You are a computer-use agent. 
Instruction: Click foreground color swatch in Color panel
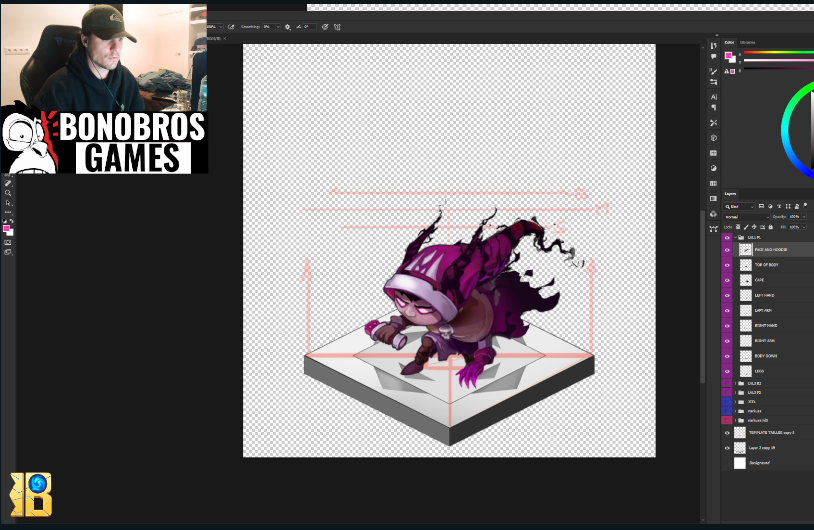728,55
